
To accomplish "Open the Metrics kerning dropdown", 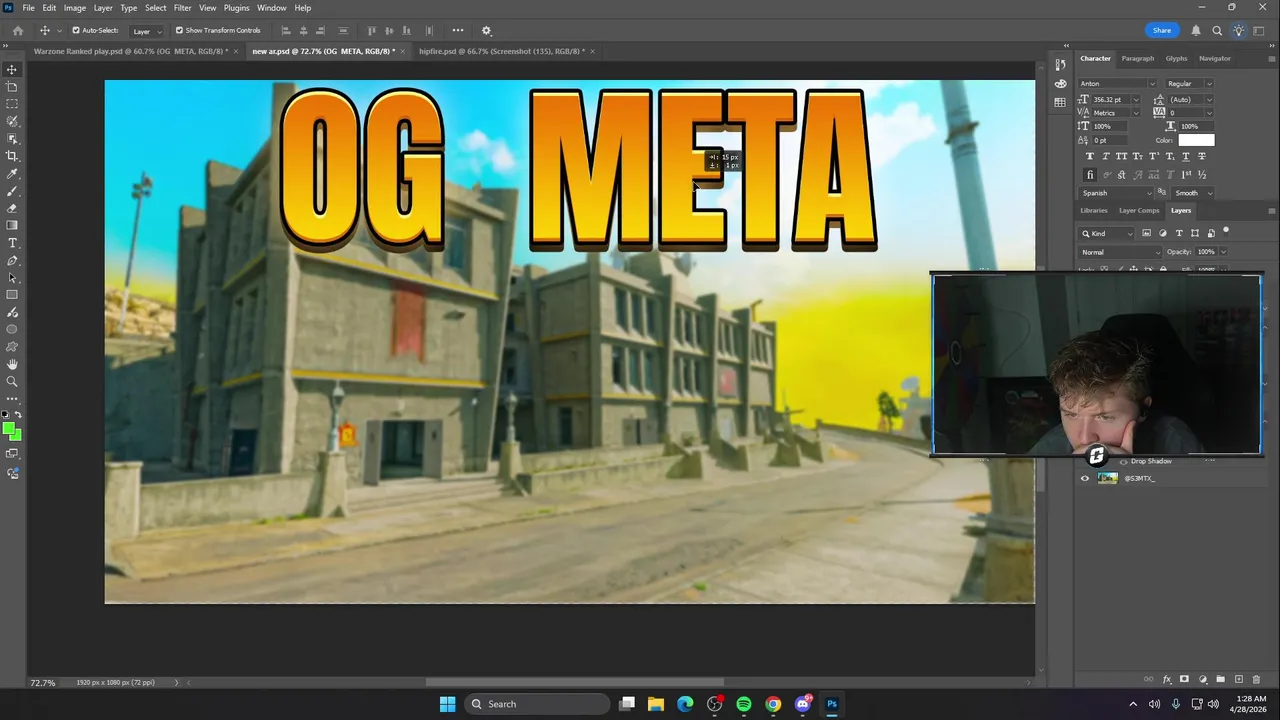I will coord(1136,113).
